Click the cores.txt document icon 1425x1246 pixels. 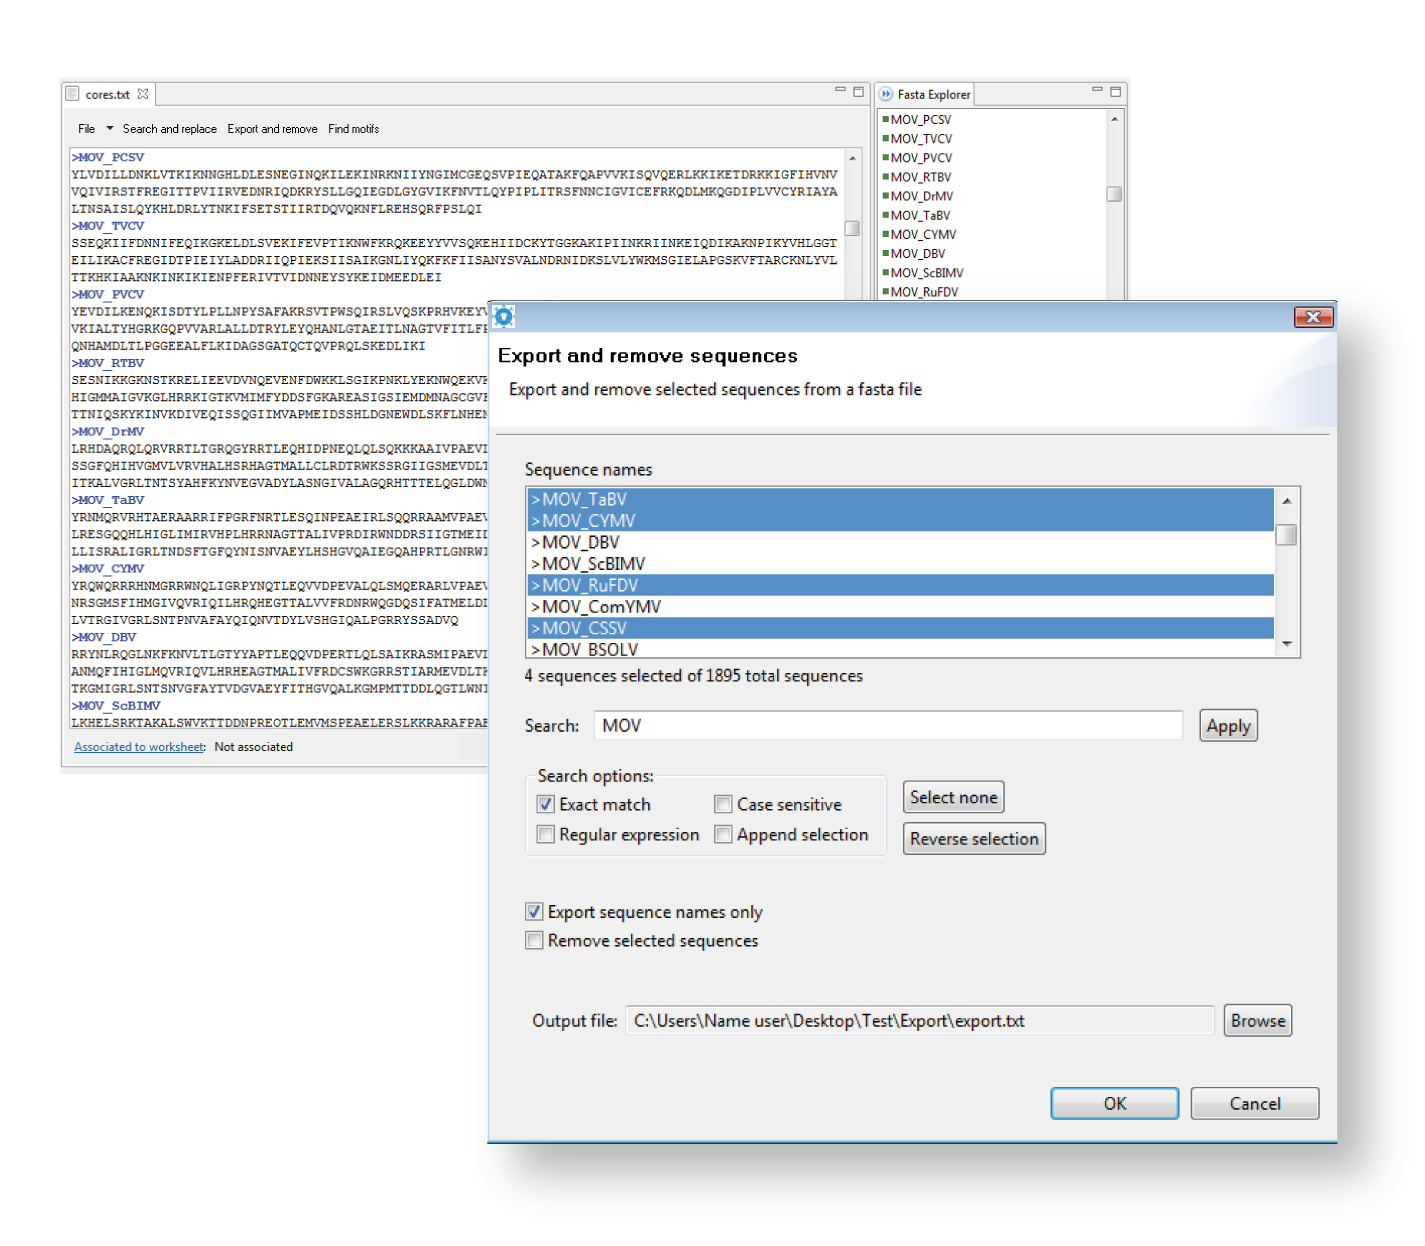[x=73, y=94]
